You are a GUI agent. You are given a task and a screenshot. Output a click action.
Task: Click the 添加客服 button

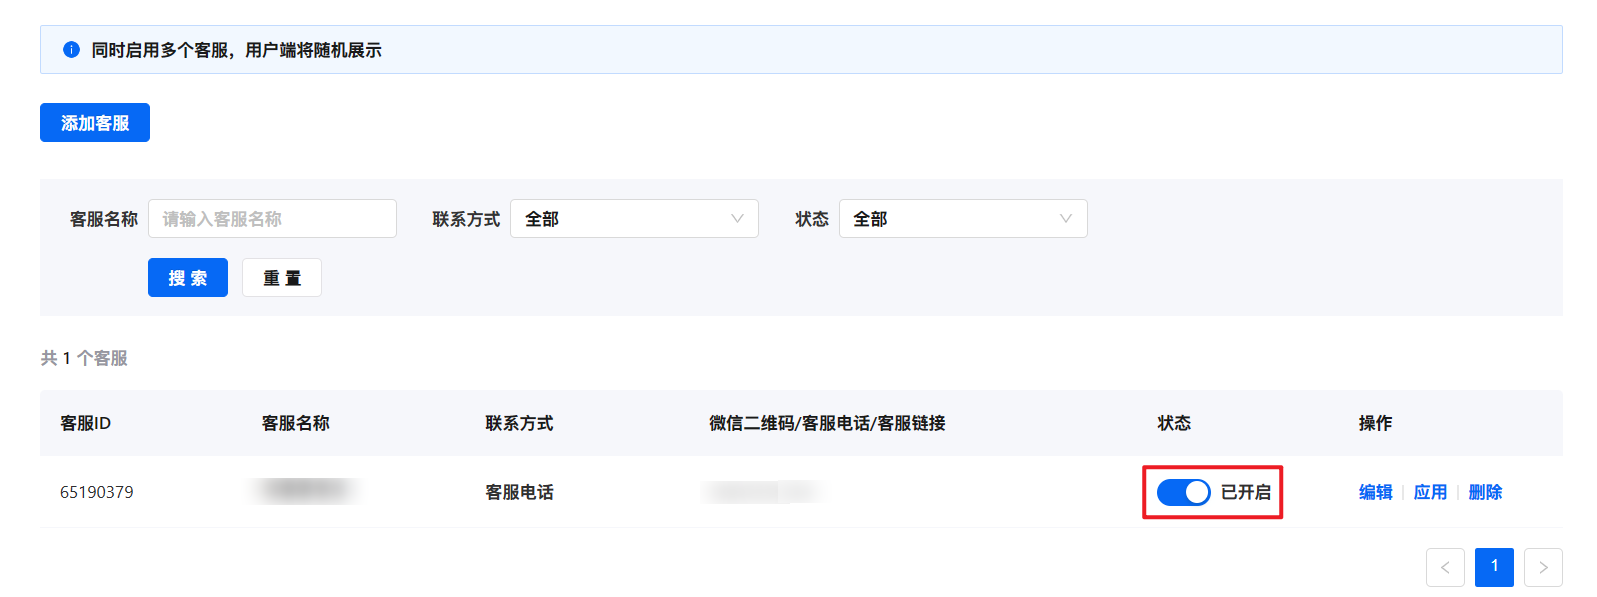[x=95, y=123]
